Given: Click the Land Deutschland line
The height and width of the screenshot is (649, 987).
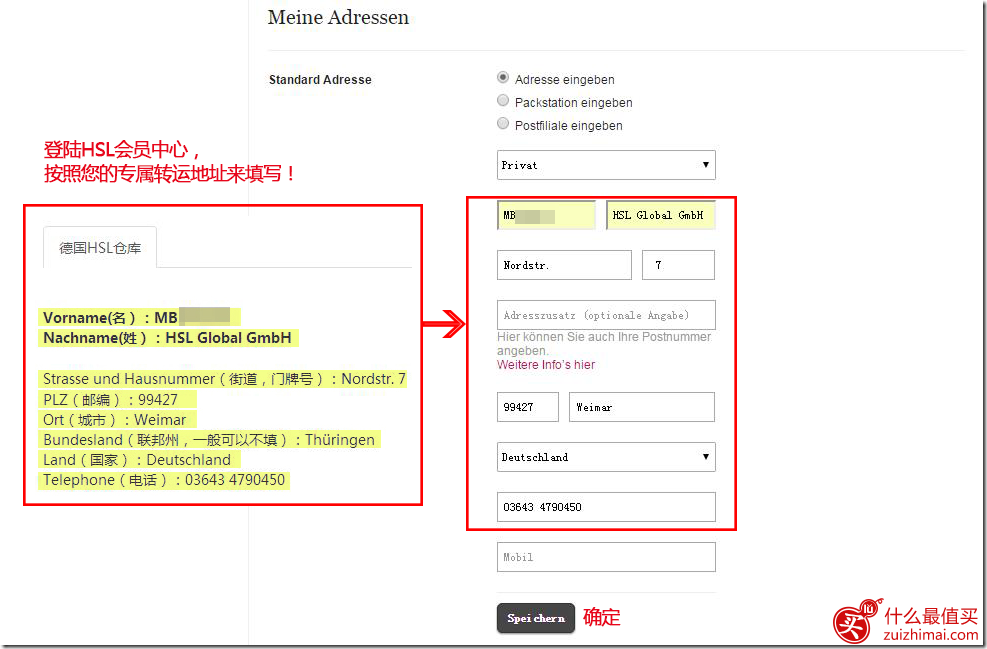Looking at the screenshot, I should tap(139, 460).
